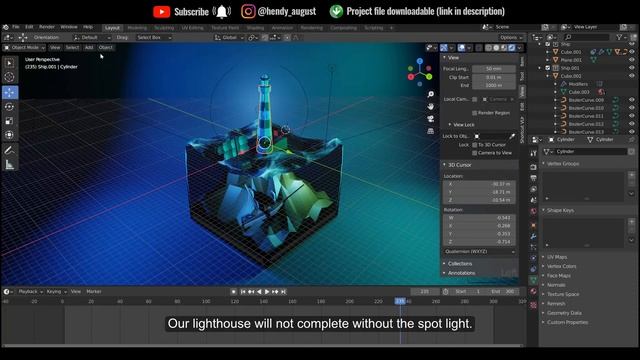Viewport: 640px width, 360px height.
Task: Activate the Move tool
Action: click(x=9, y=93)
